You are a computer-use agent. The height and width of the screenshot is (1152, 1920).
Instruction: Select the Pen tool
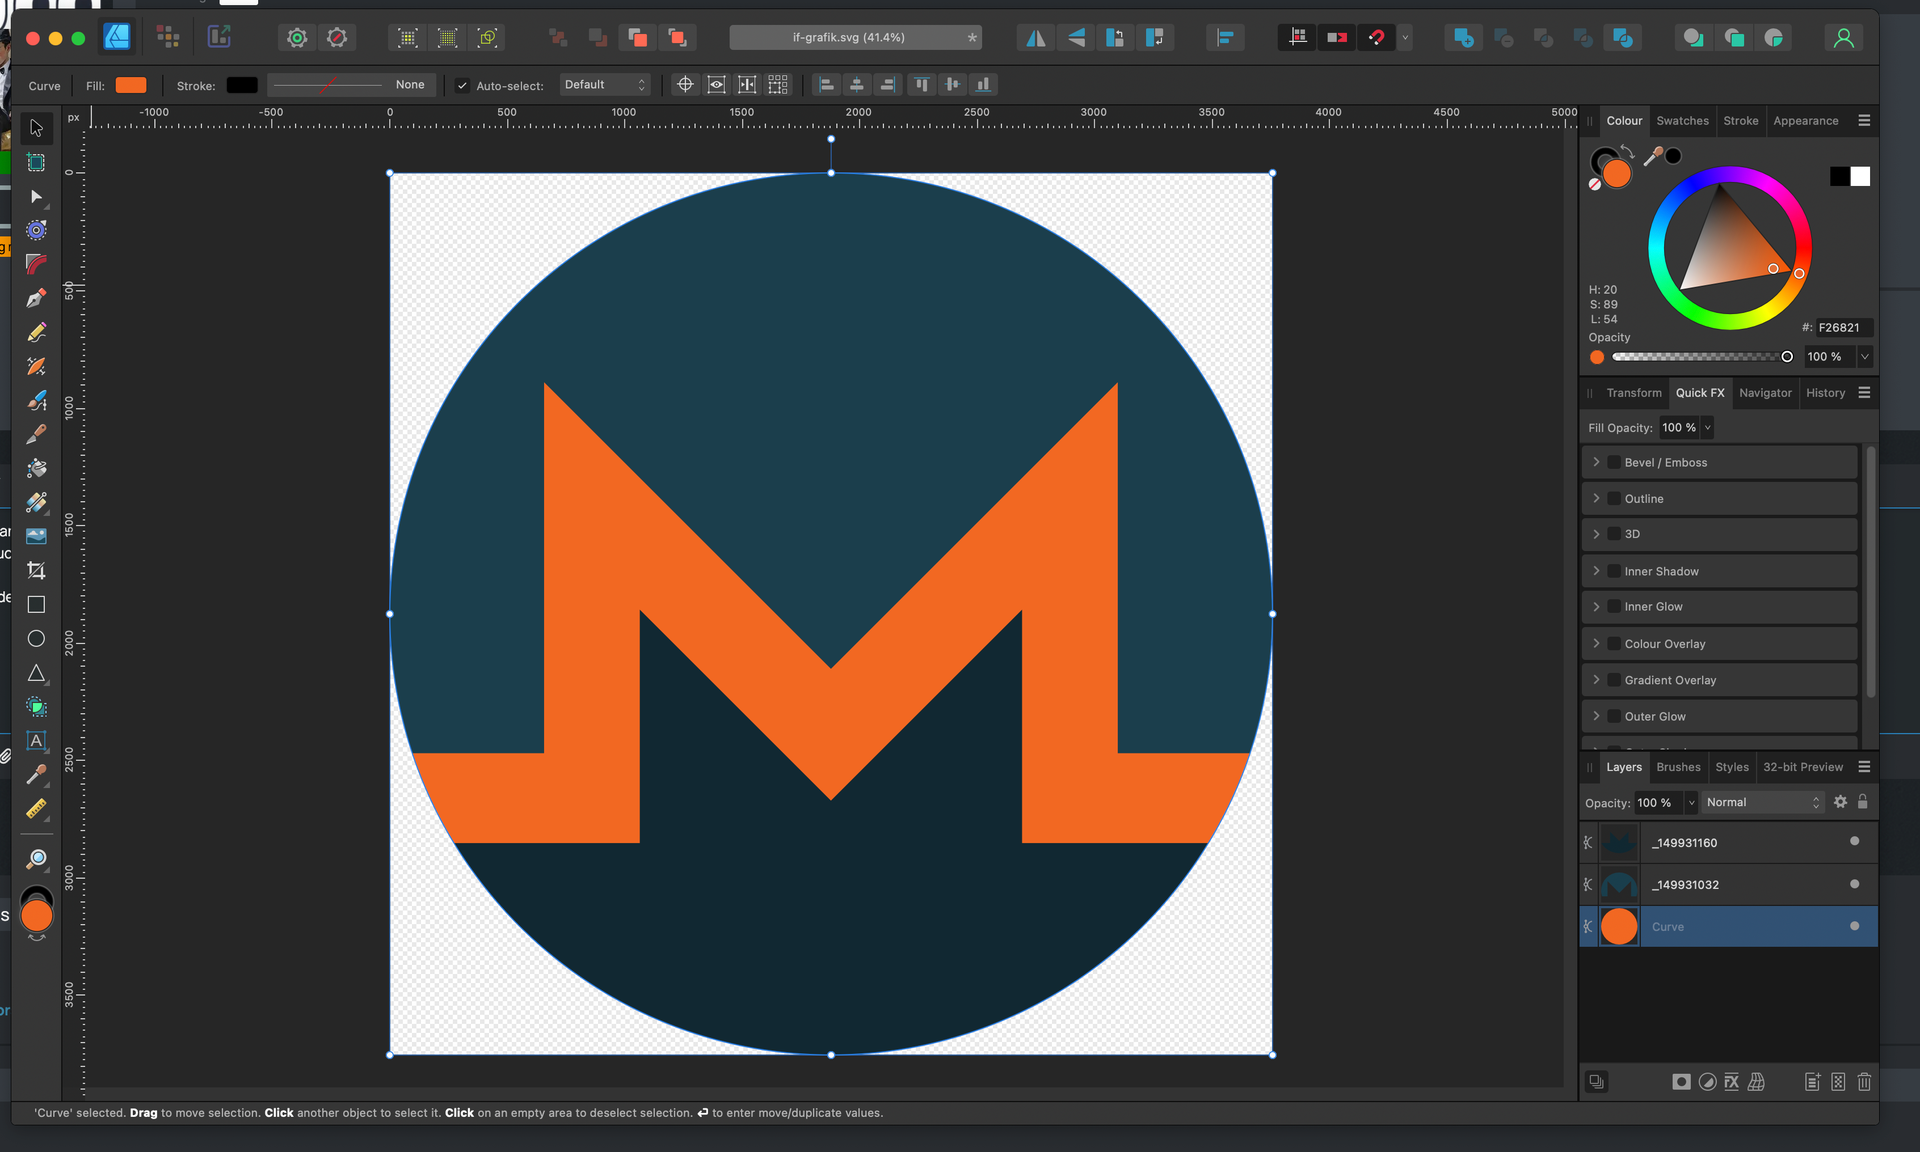pos(36,299)
